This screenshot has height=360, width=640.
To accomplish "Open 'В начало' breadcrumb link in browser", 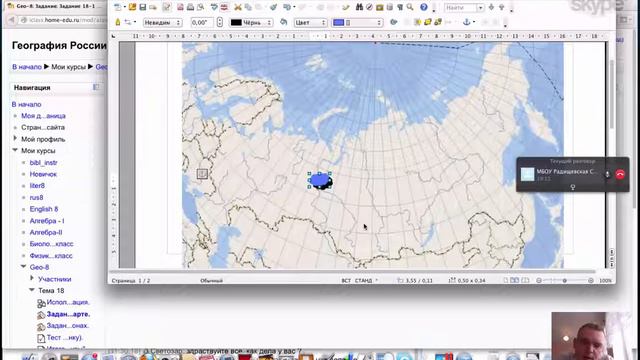I will (27, 67).
